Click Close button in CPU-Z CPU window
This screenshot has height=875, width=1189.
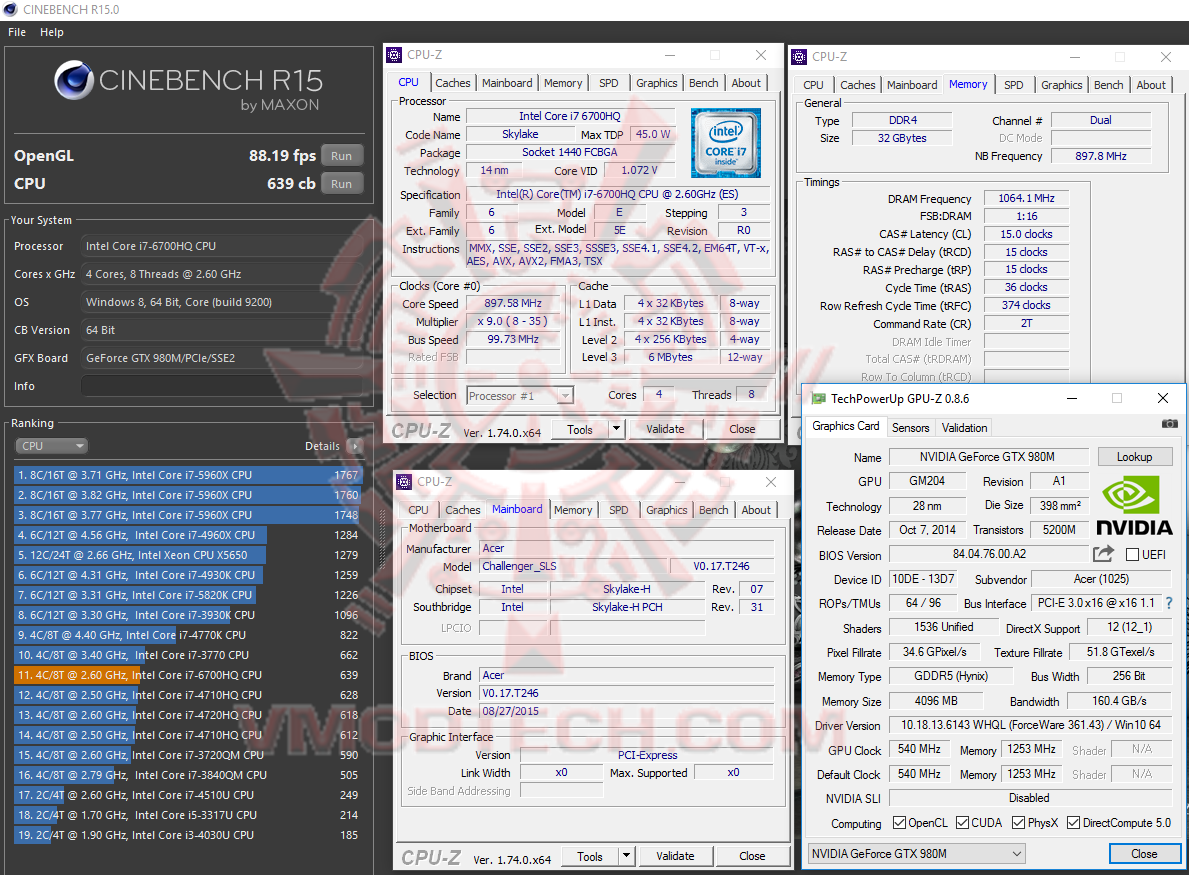pos(742,429)
